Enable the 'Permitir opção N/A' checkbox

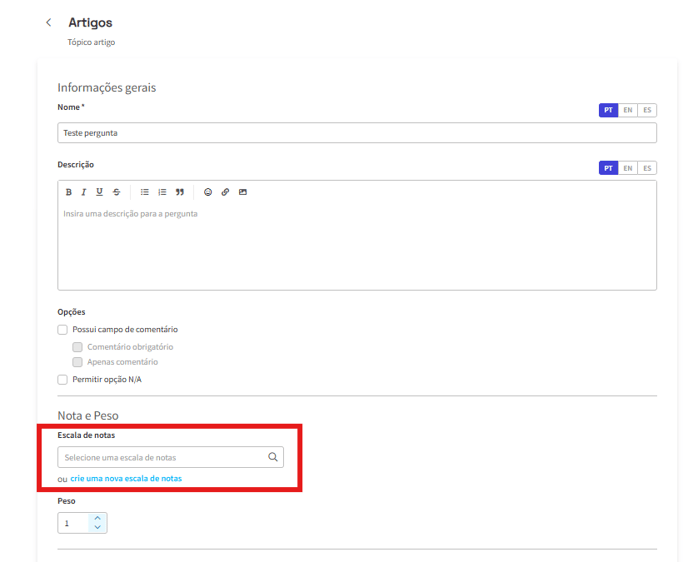(63, 379)
